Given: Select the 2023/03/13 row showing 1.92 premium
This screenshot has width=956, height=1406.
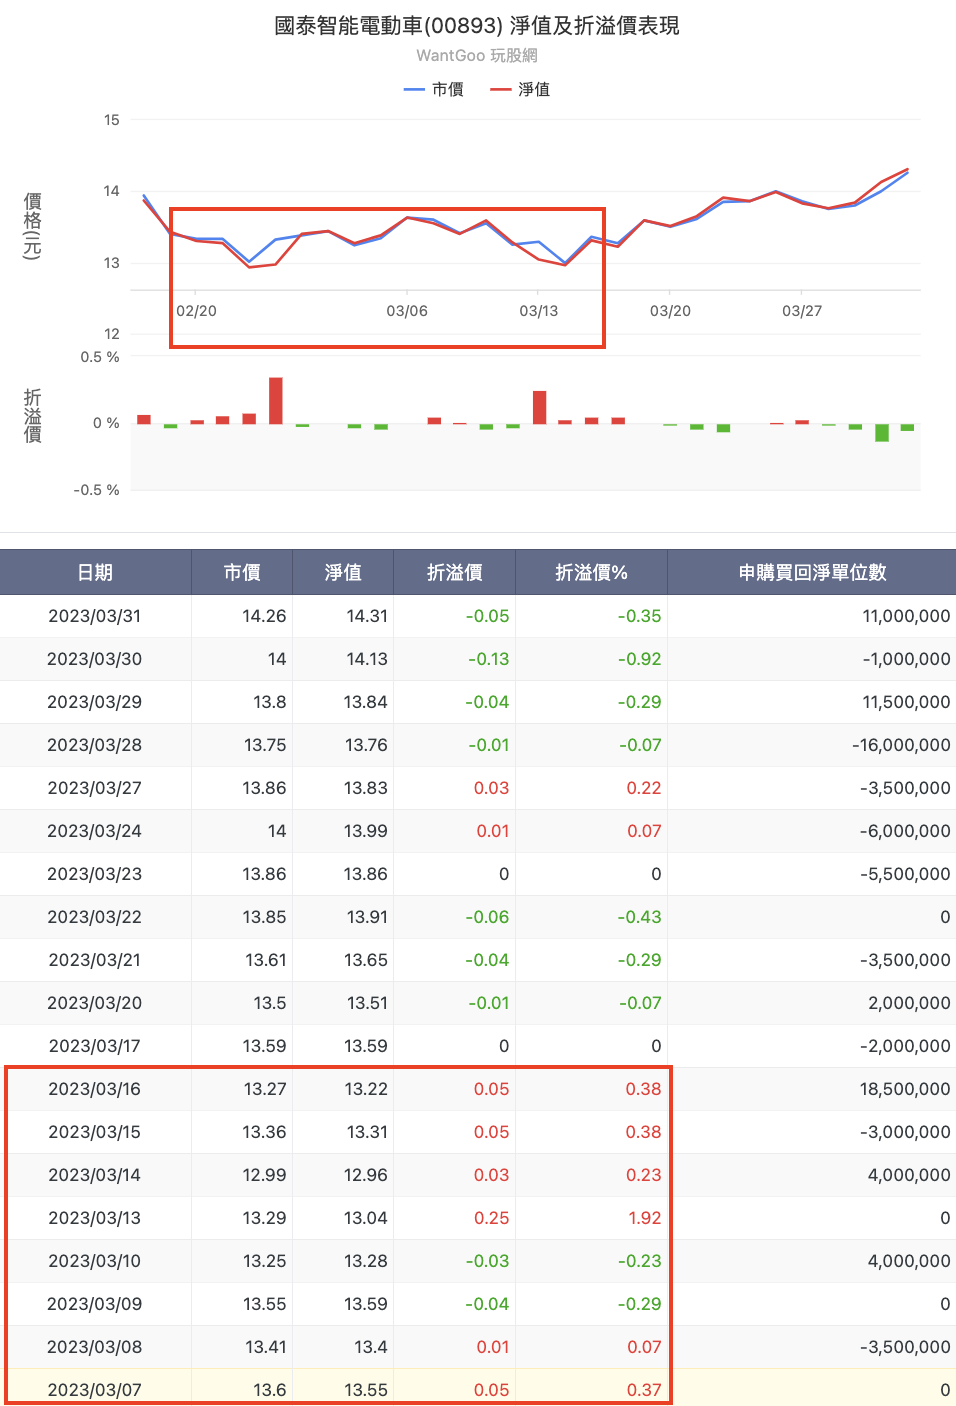Looking at the screenshot, I should (x=478, y=1218).
